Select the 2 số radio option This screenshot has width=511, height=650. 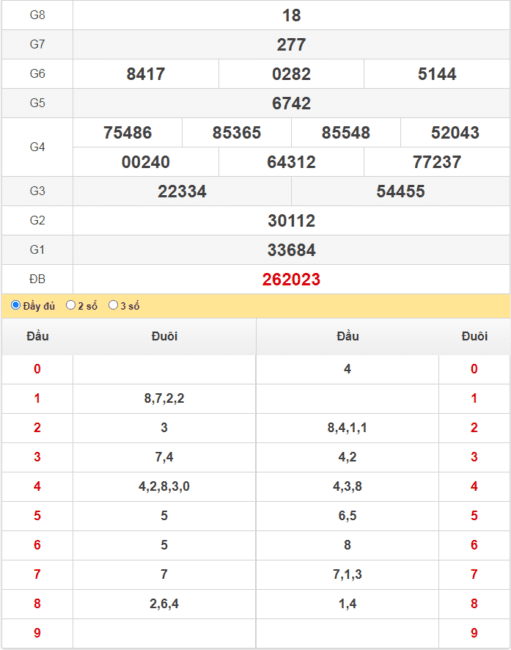71,306
